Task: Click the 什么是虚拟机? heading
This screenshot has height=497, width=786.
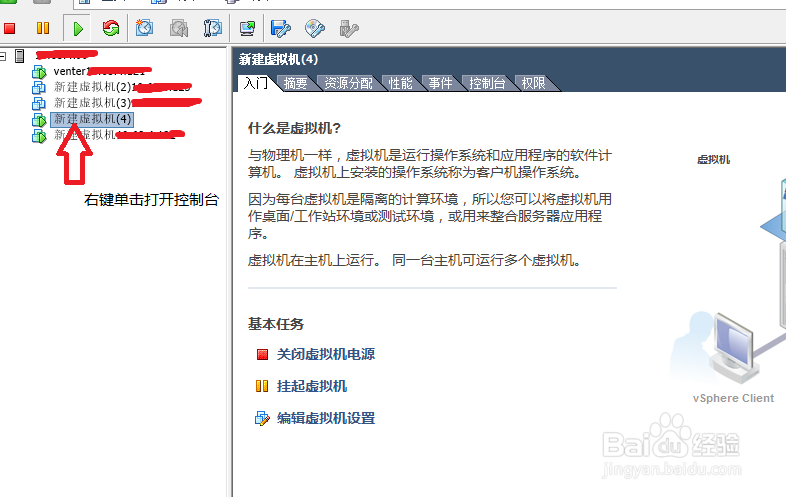Action: coord(294,128)
